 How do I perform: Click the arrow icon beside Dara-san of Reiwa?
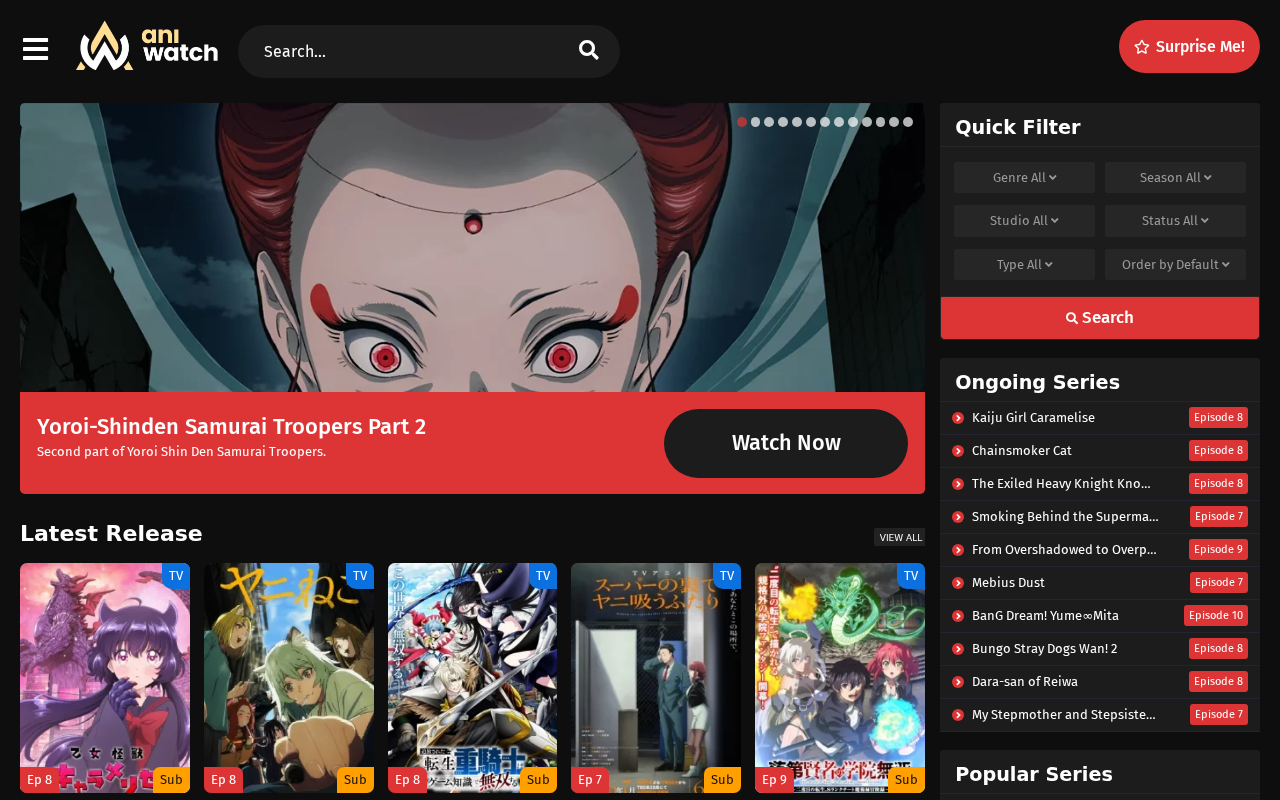click(958, 682)
